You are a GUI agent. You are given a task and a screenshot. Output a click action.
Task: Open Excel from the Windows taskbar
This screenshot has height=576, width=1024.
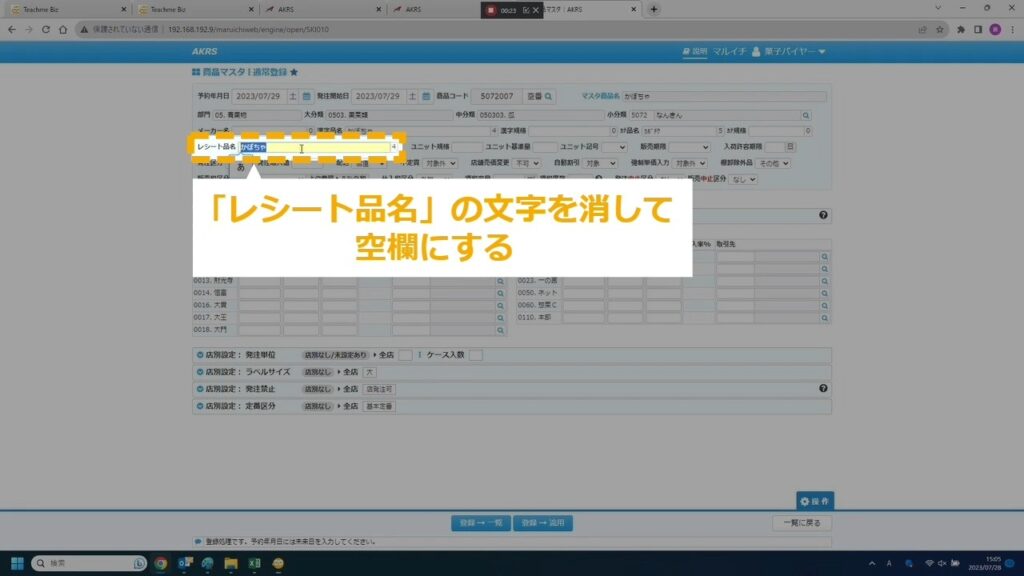coord(254,564)
